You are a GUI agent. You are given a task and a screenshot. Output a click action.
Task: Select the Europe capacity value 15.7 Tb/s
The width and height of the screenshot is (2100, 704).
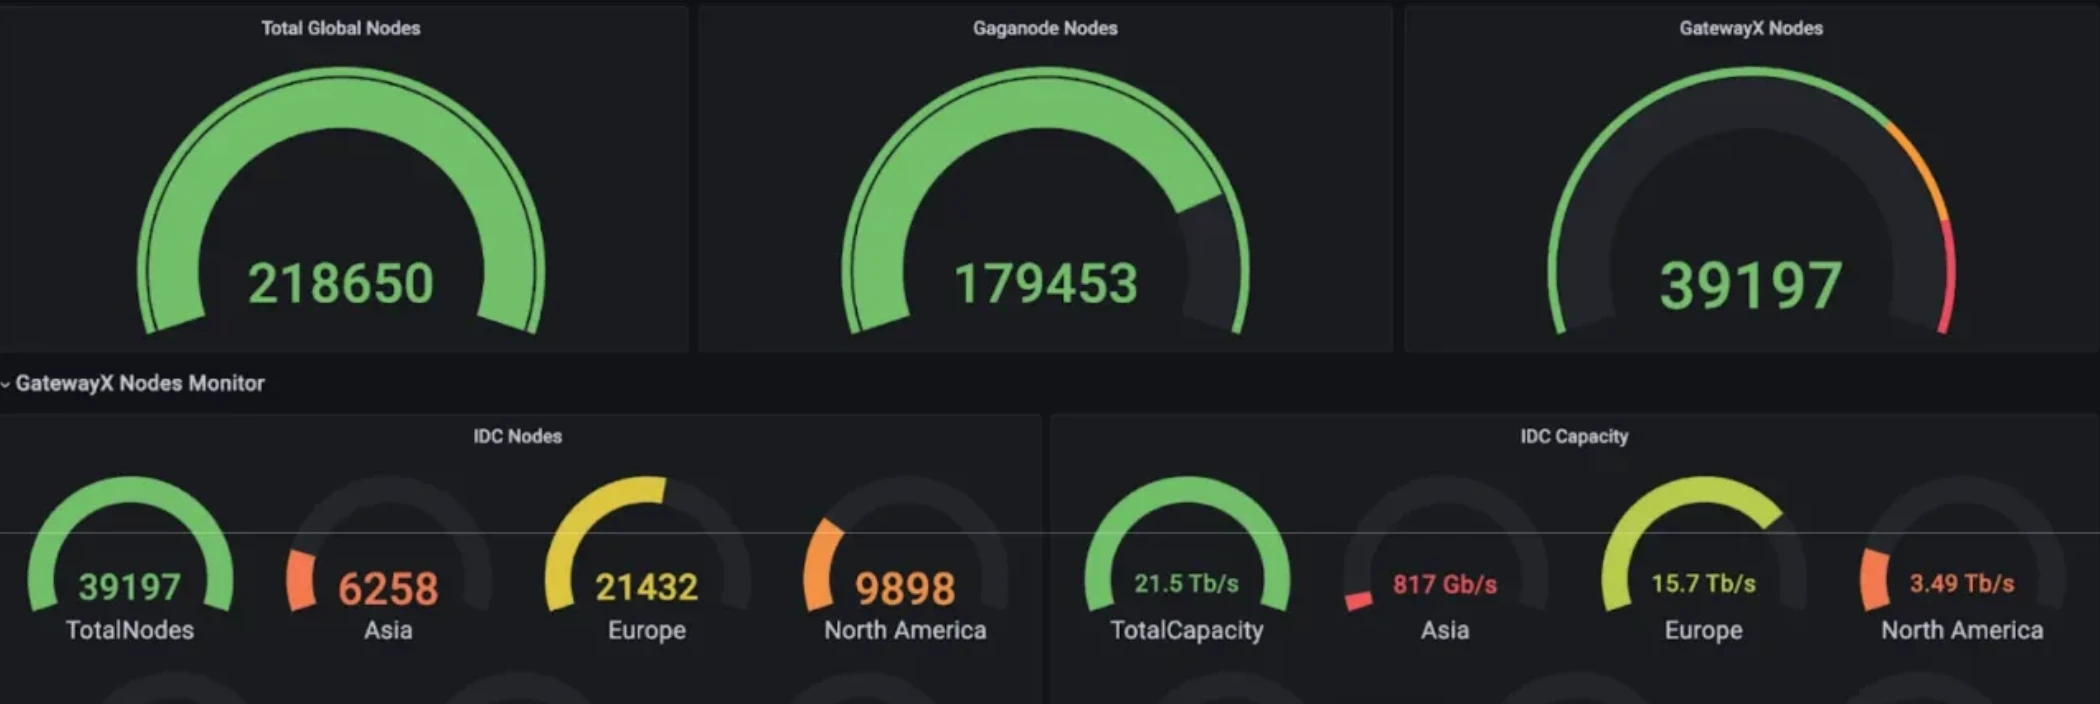1703,584
